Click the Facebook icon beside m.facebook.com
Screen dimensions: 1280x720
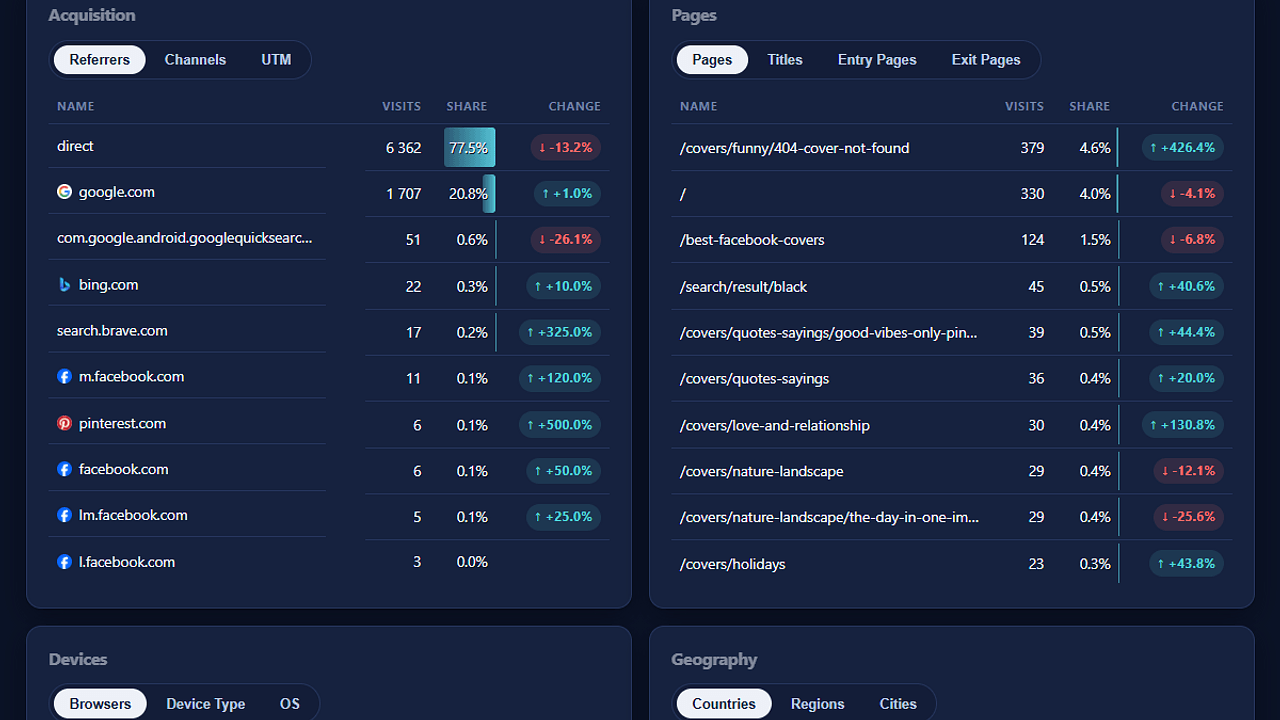64,377
